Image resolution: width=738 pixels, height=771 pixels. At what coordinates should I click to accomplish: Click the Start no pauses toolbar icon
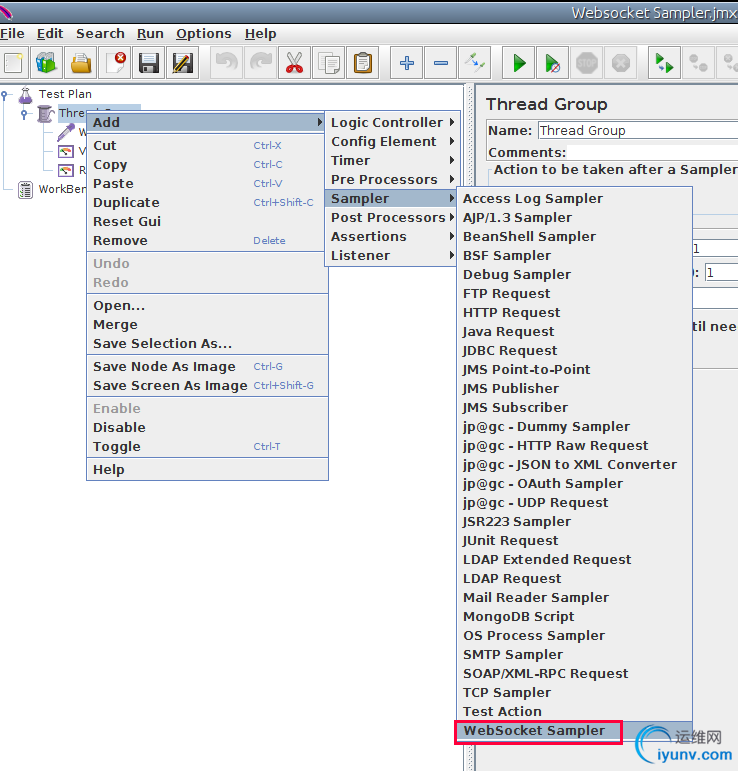[553, 63]
